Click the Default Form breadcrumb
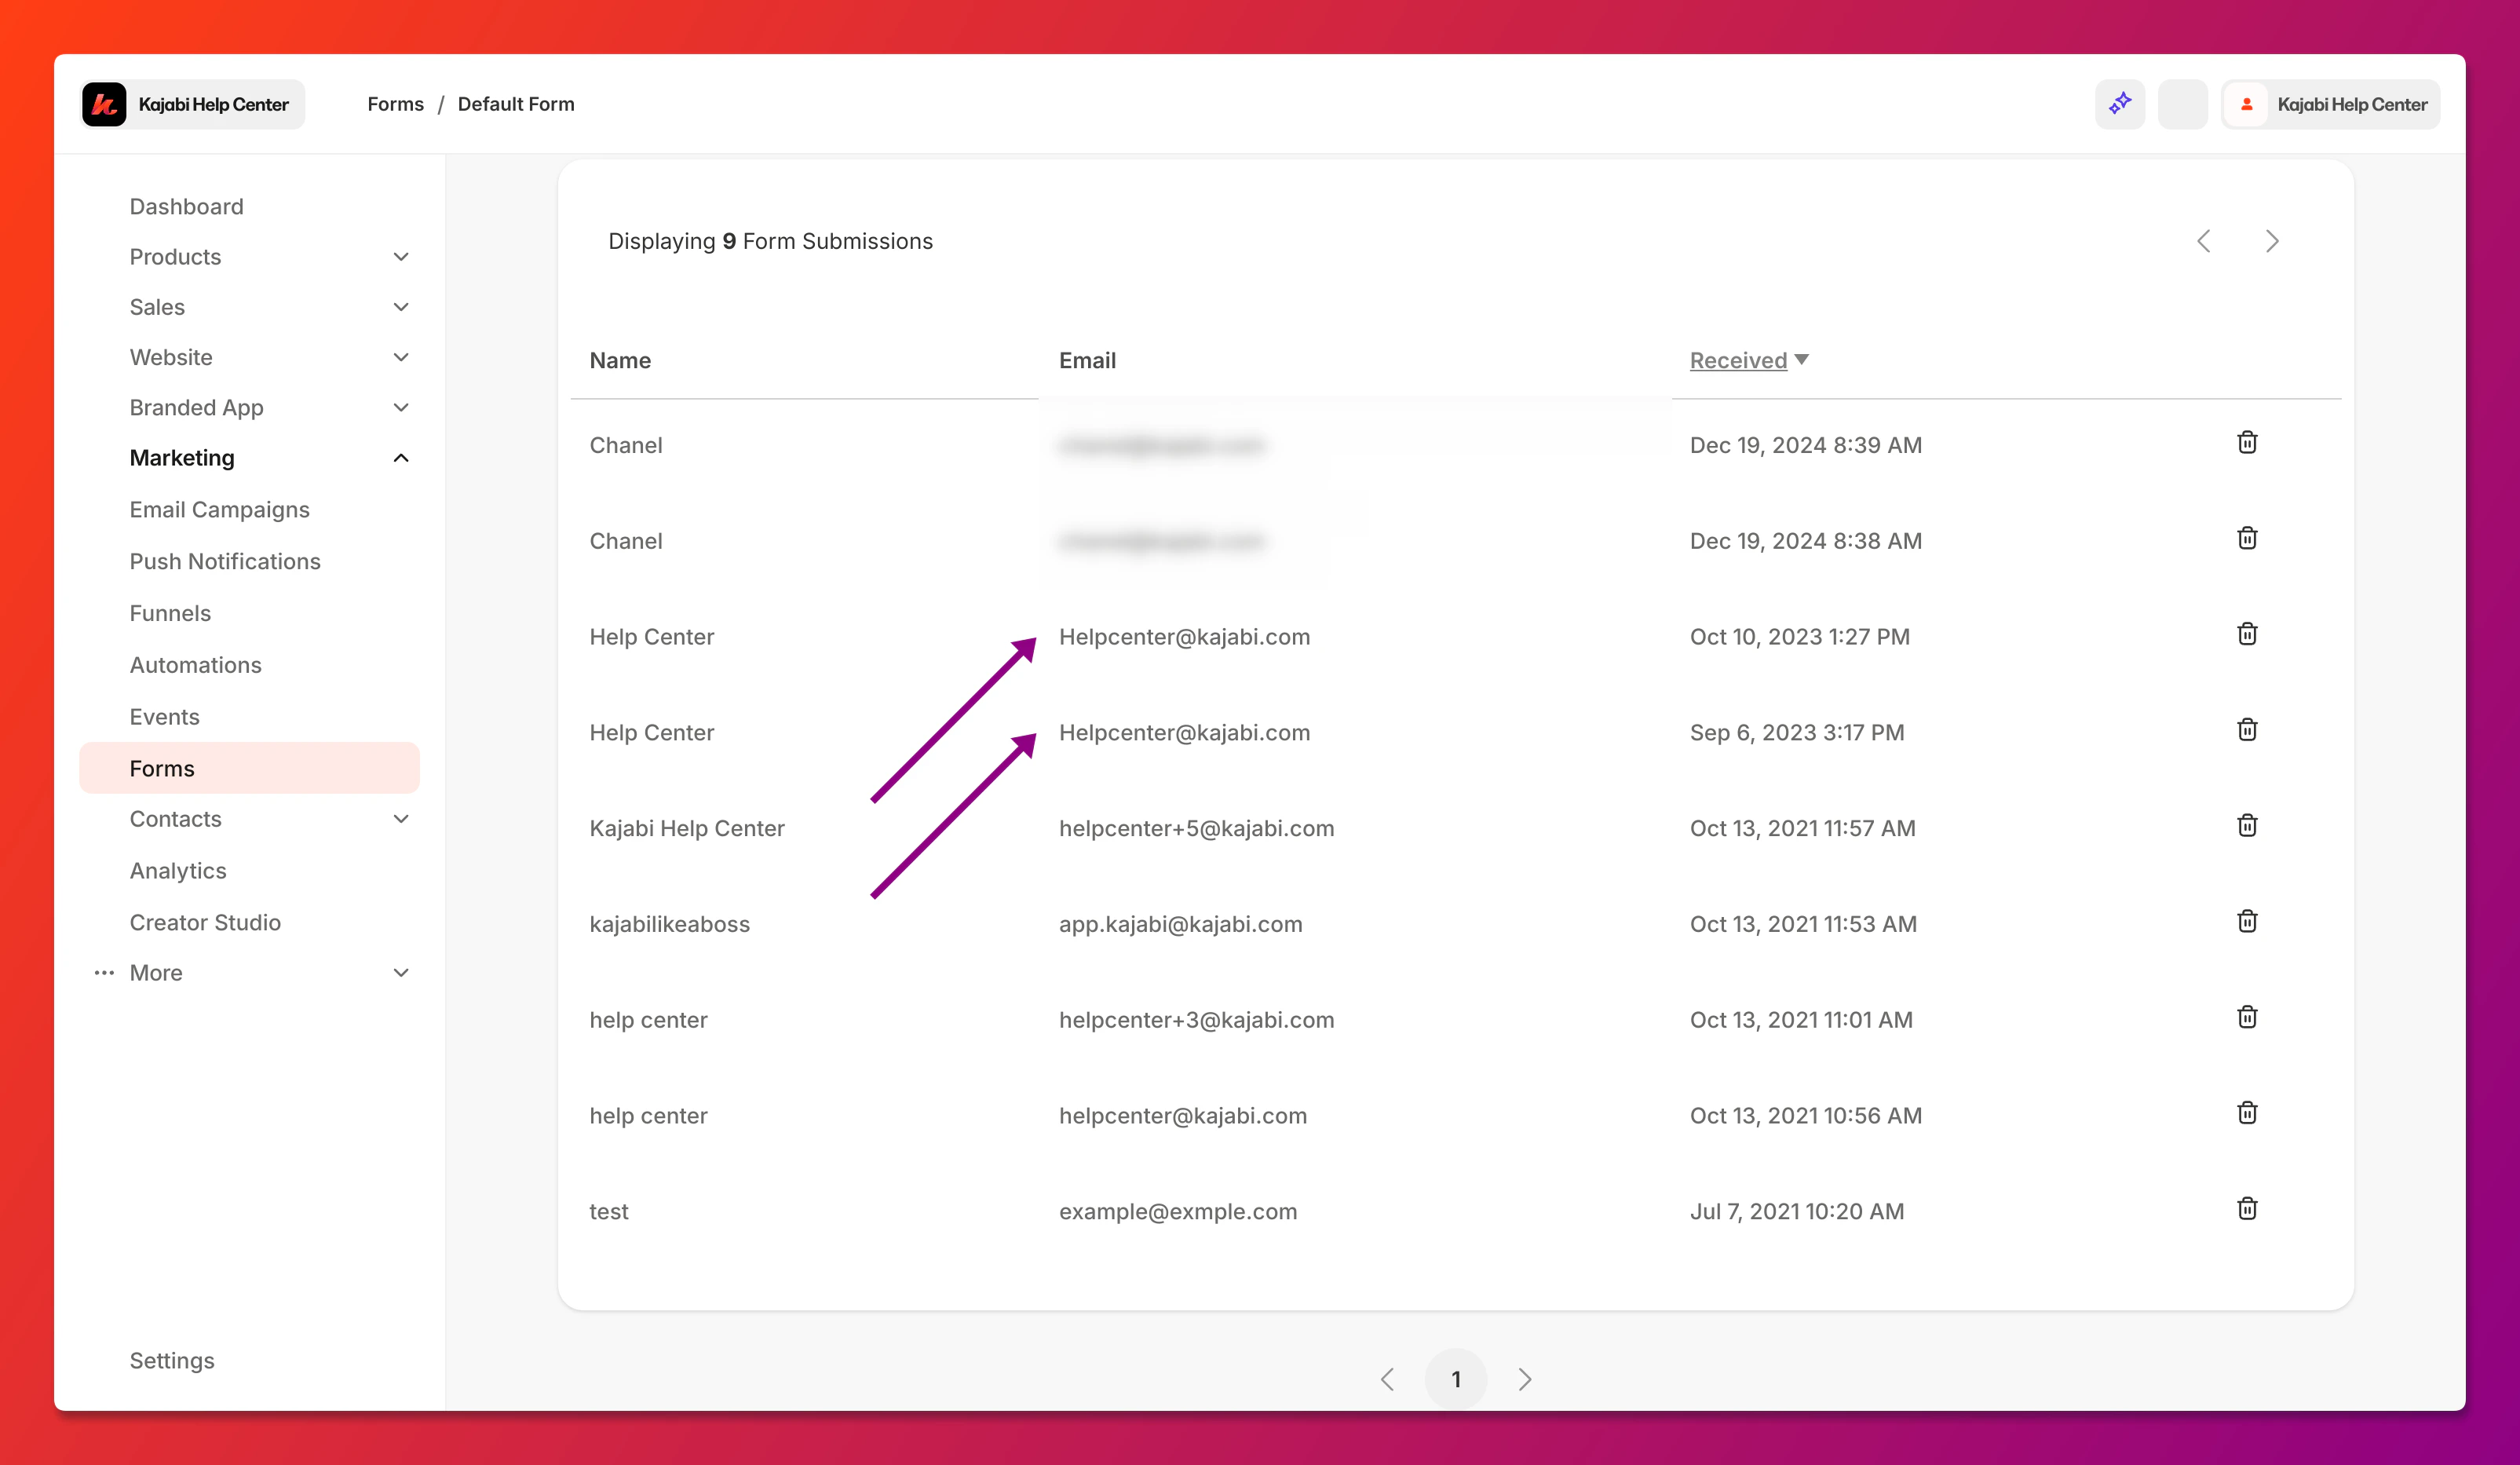2520x1465 pixels. [x=516, y=104]
